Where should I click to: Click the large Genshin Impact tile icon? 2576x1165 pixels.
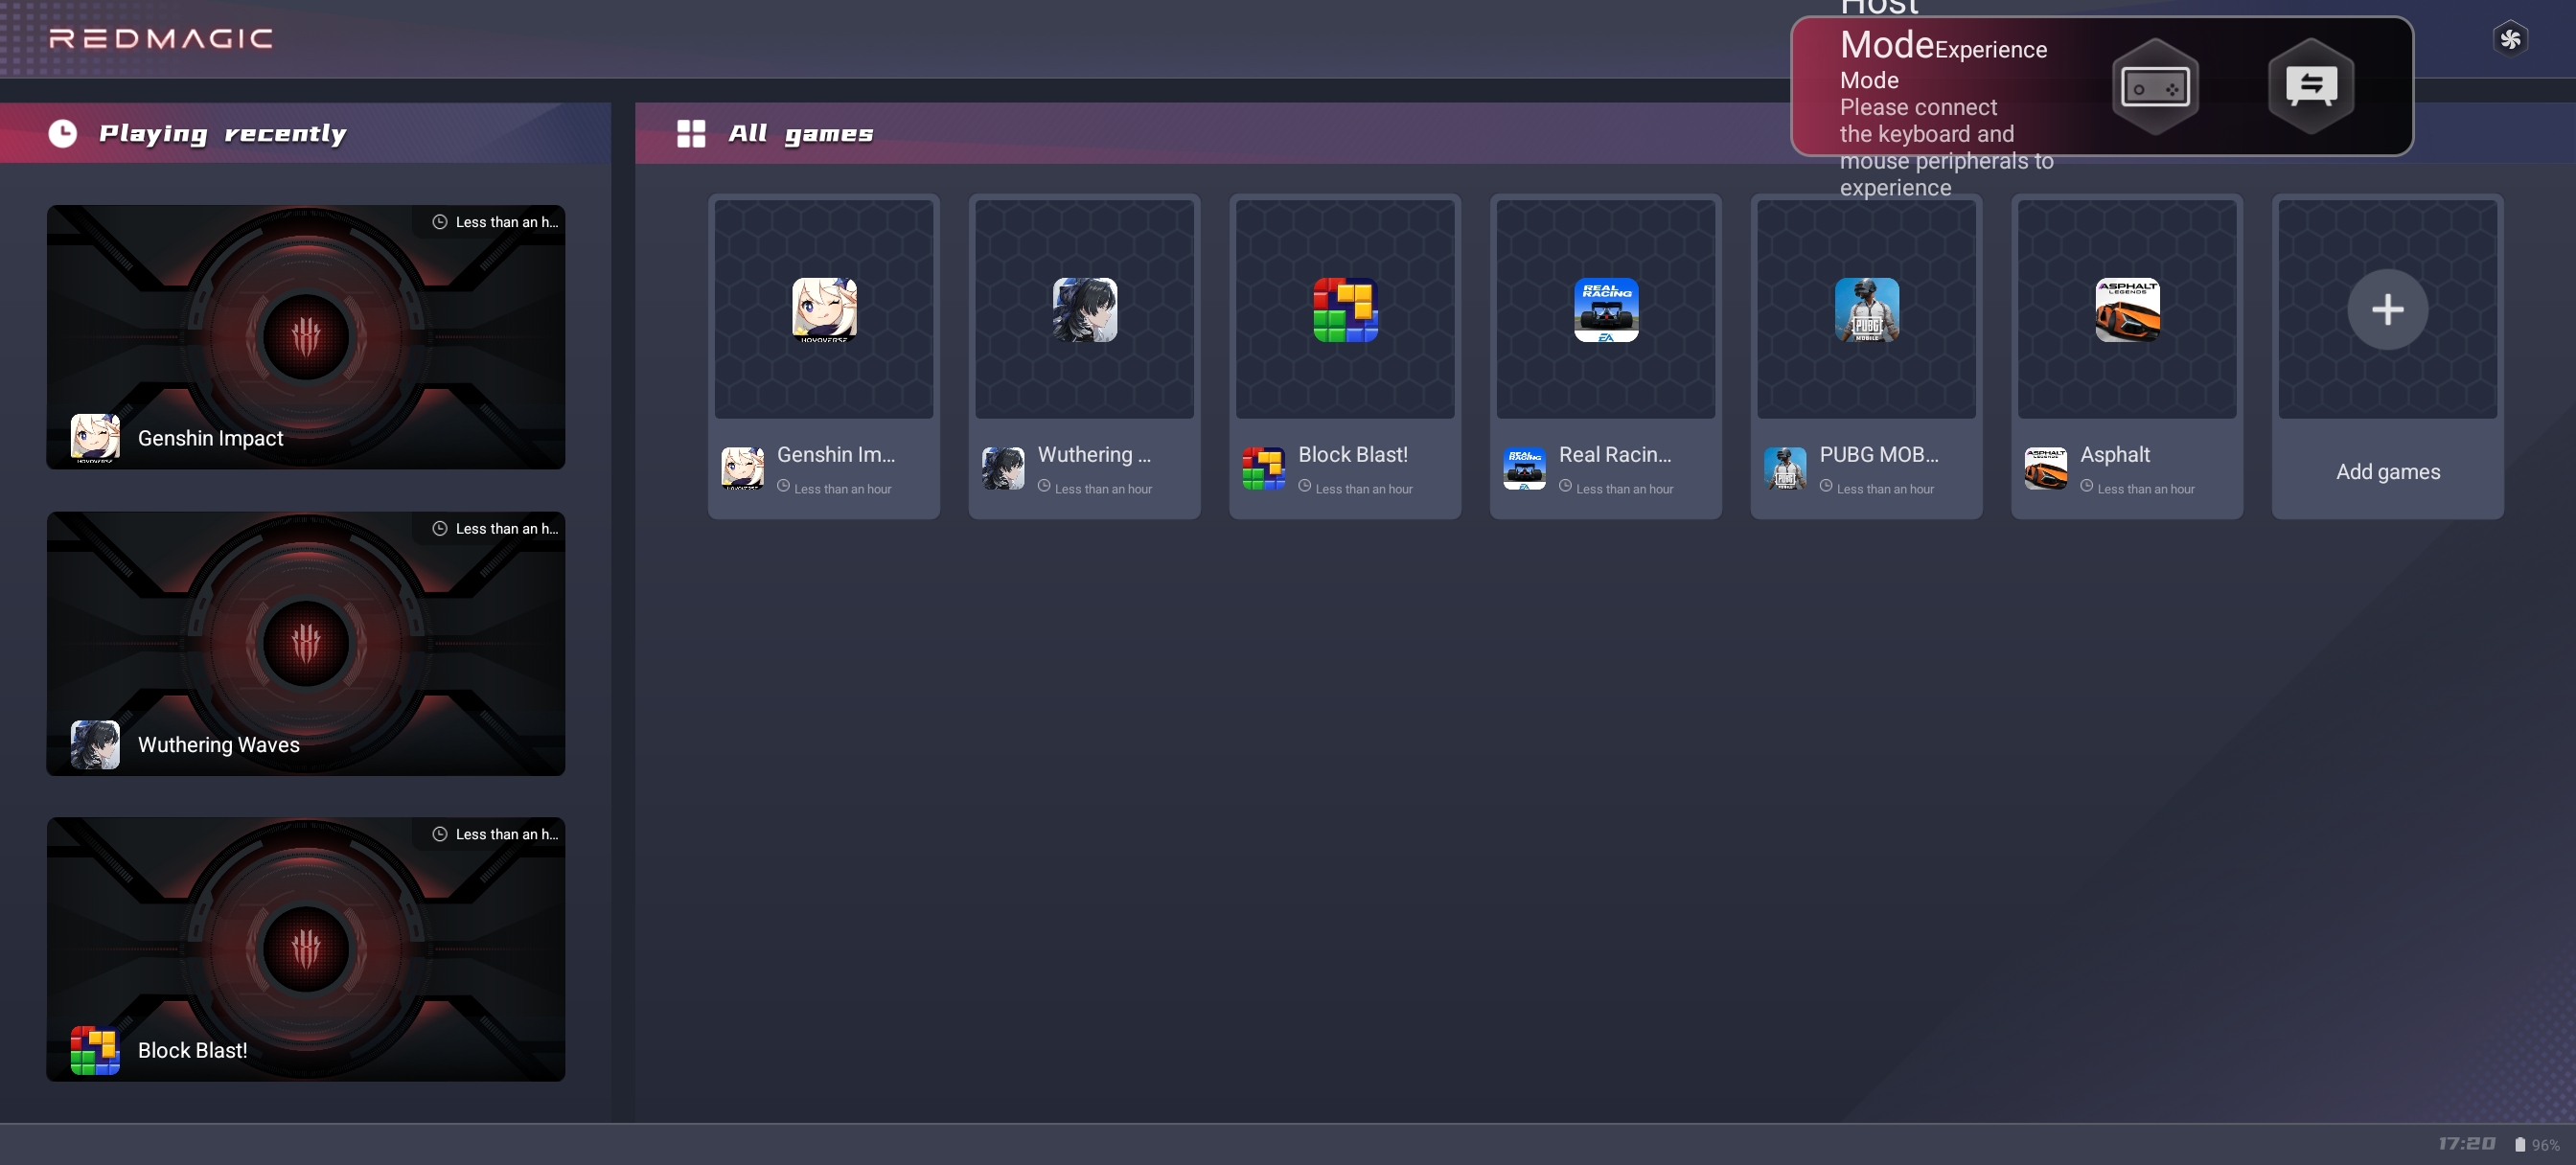[x=824, y=309]
